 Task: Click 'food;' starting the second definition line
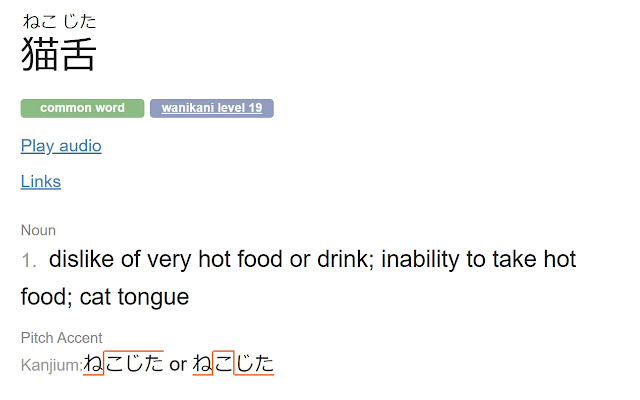click(x=47, y=297)
